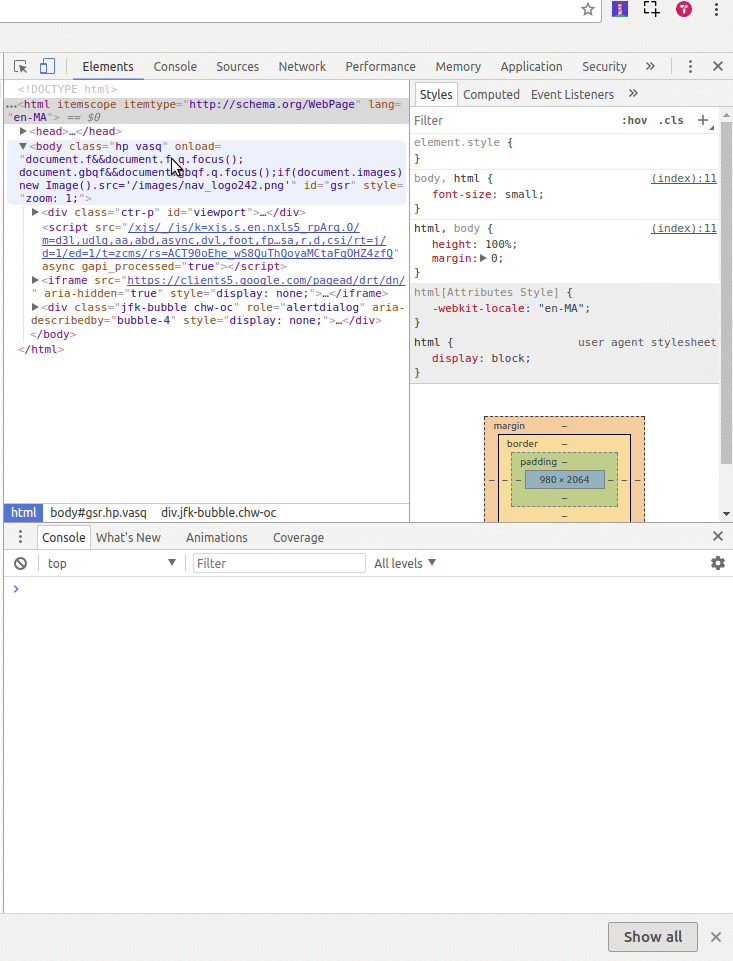Open DevTools three-dot customize menu
Screen dimensions: 733x961
[690, 67]
